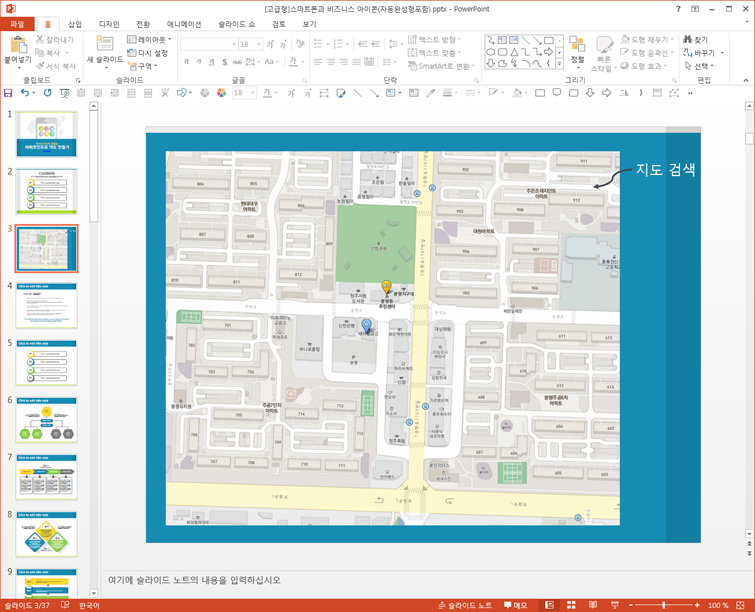
Task: Open the Layout (레이아웃) dropdown
Action: [149, 39]
